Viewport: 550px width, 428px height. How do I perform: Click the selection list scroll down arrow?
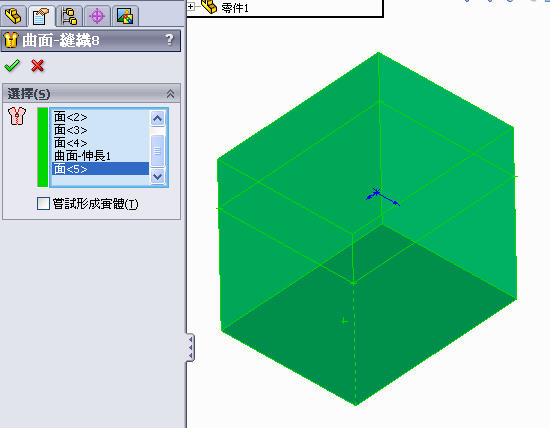click(157, 176)
